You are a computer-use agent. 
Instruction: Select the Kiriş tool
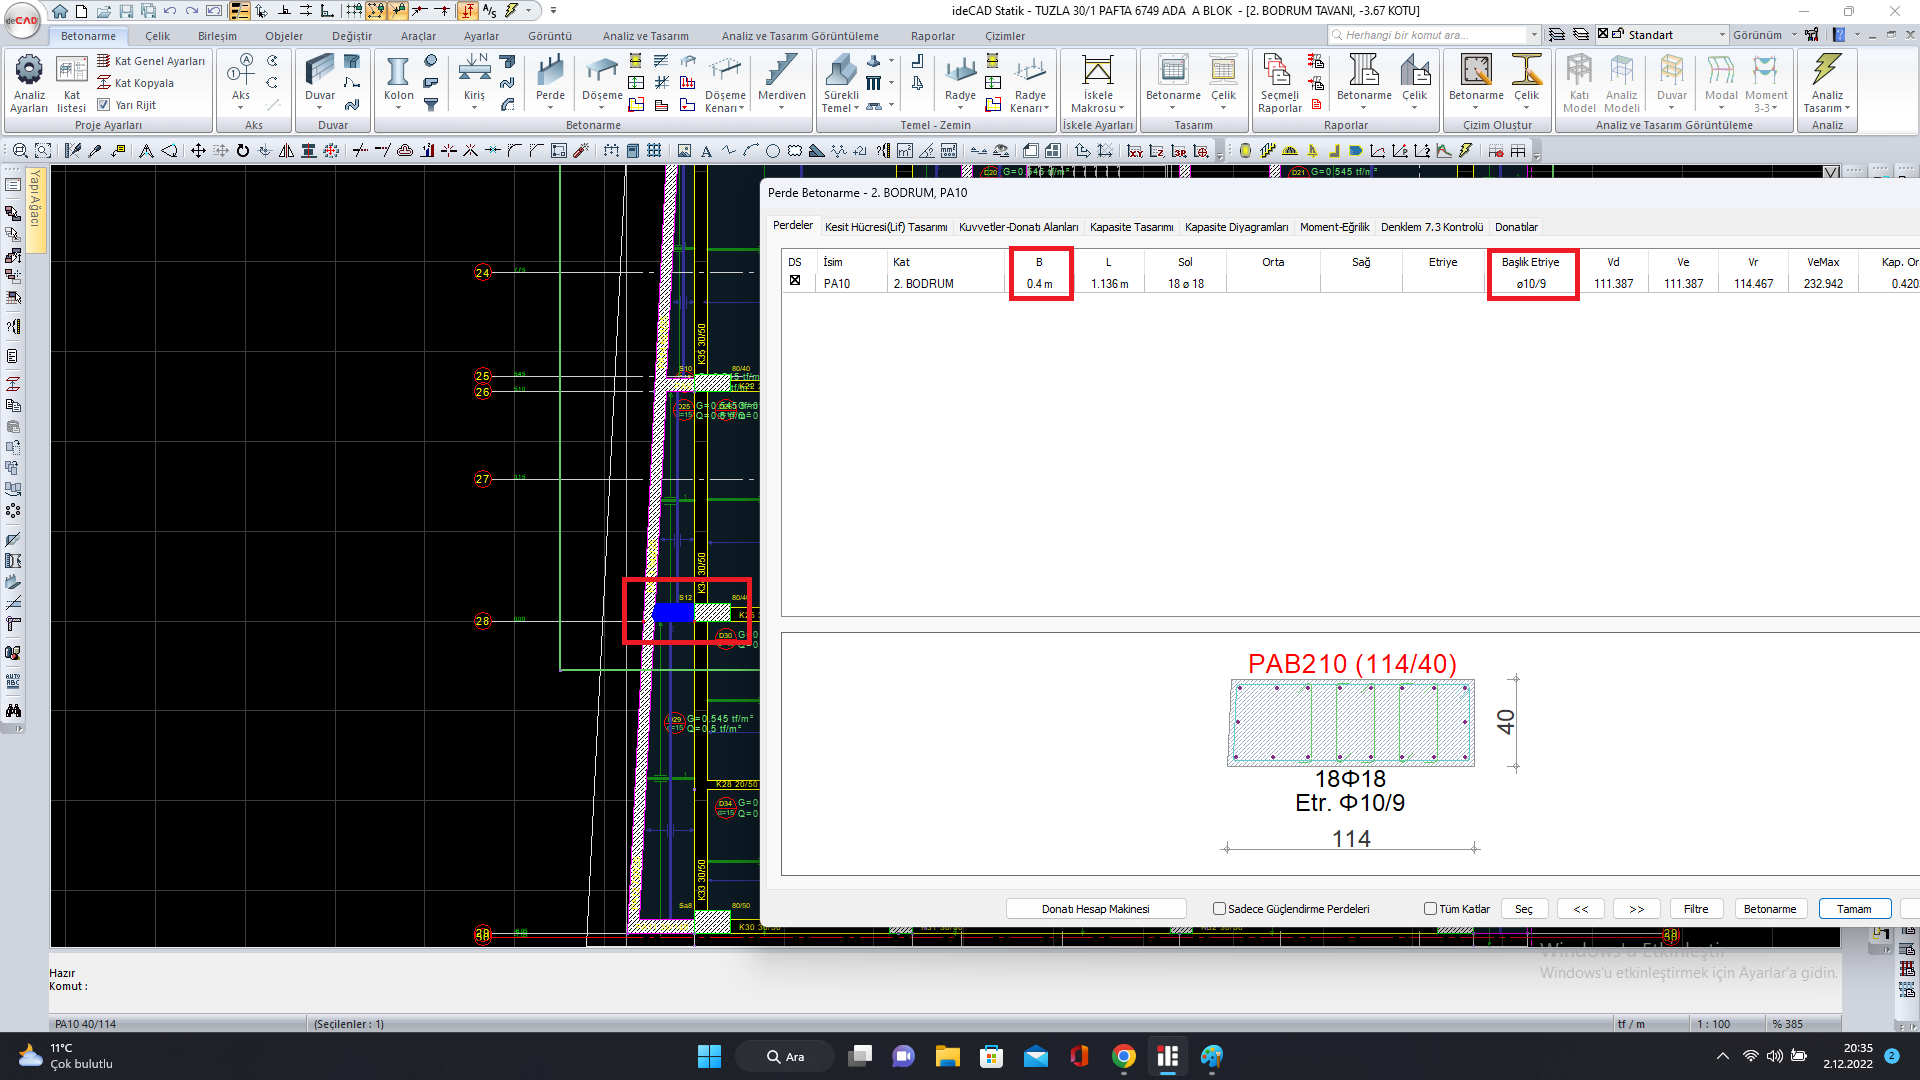[x=474, y=82]
